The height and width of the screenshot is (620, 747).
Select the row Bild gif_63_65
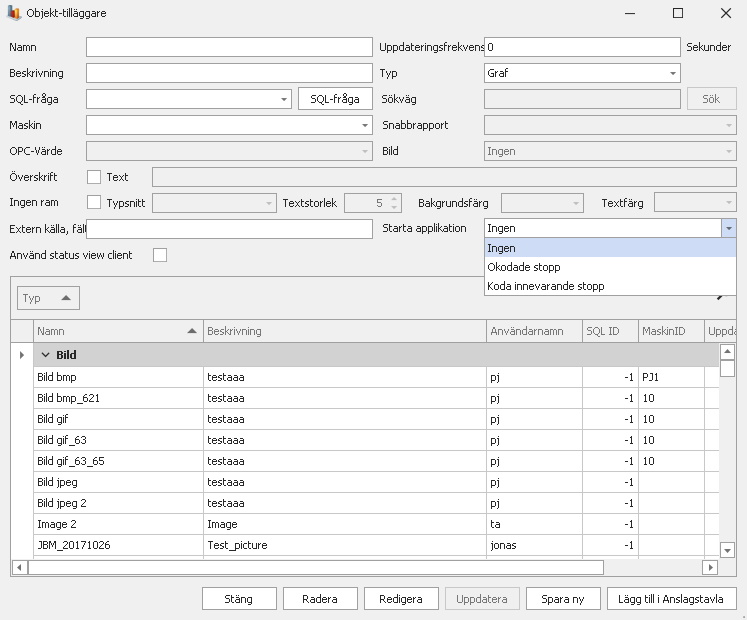coord(376,461)
